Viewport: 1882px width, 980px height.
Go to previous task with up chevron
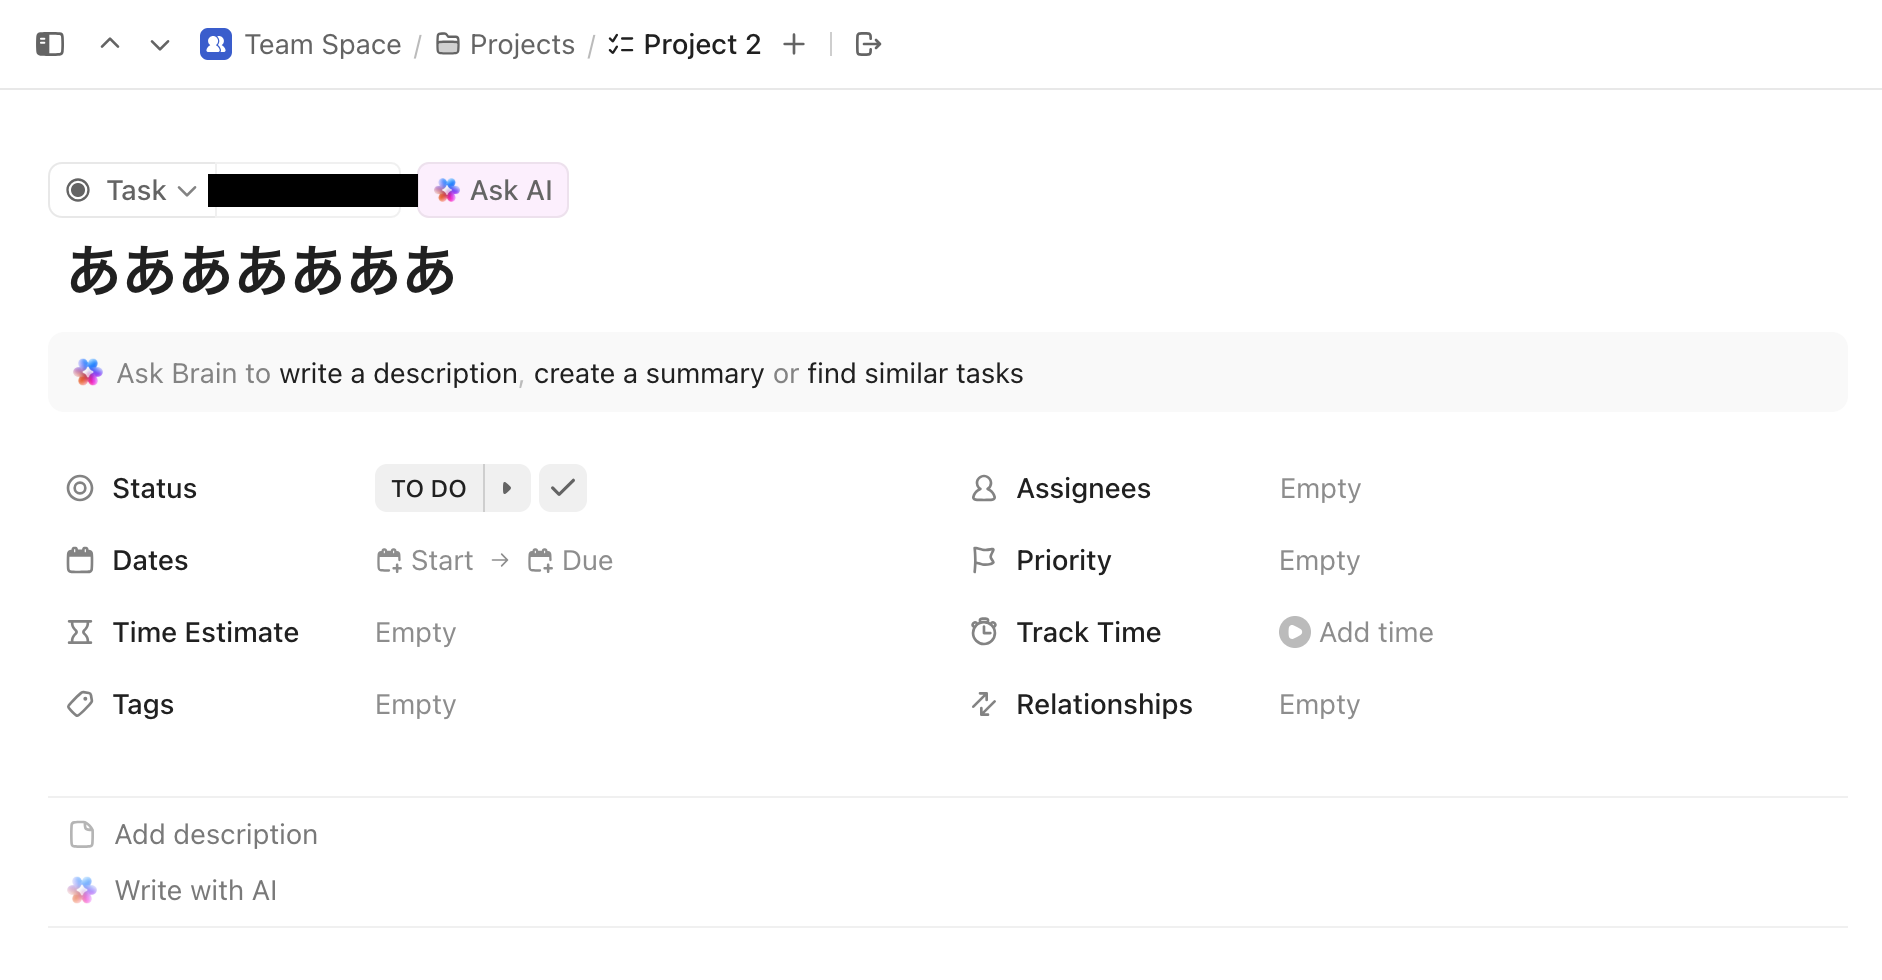(110, 44)
